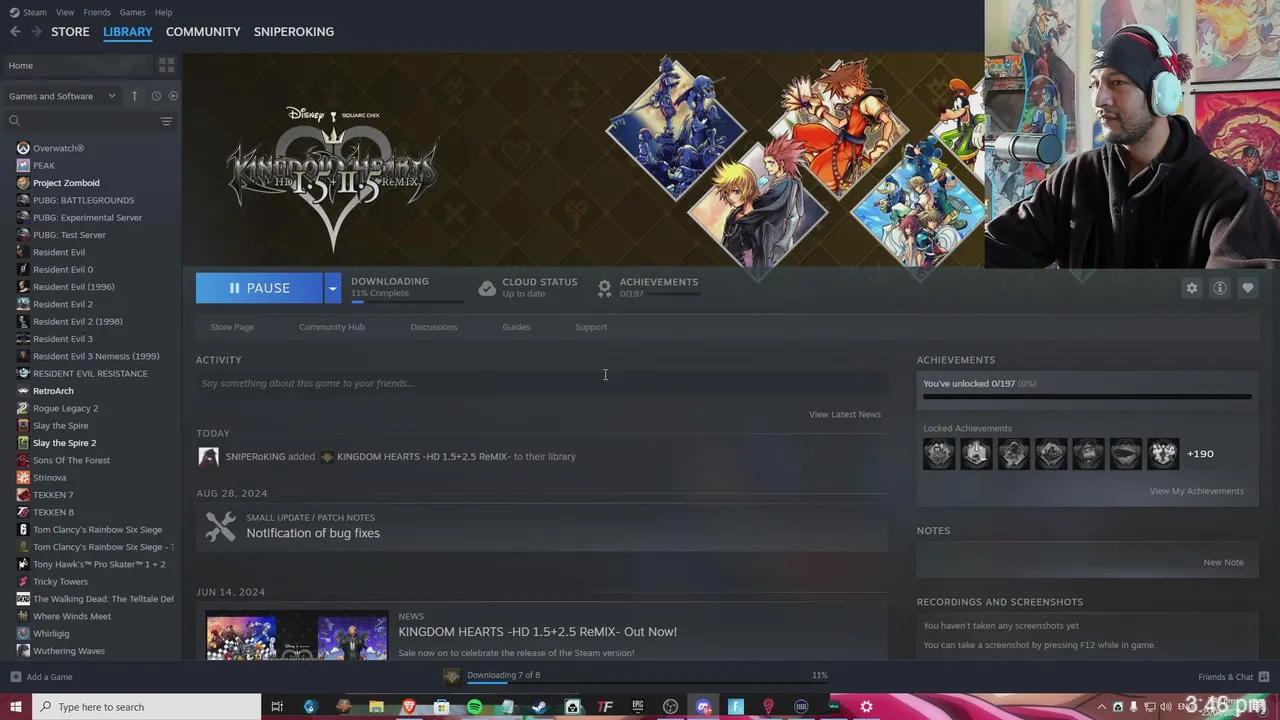Open the Help menu
The height and width of the screenshot is (720, 1280).
point(163,12)
